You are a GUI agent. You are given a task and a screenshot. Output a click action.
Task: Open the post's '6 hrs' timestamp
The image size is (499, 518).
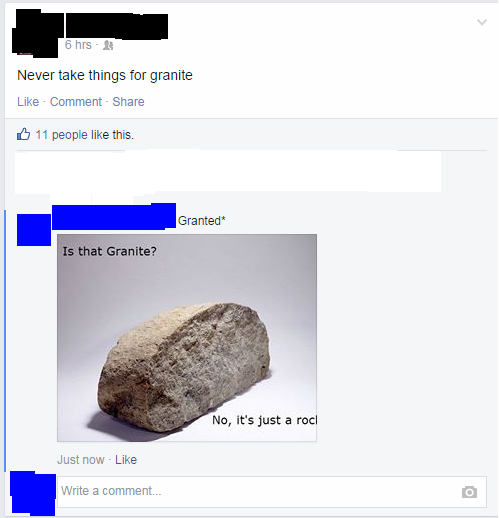tap(78, 45)
